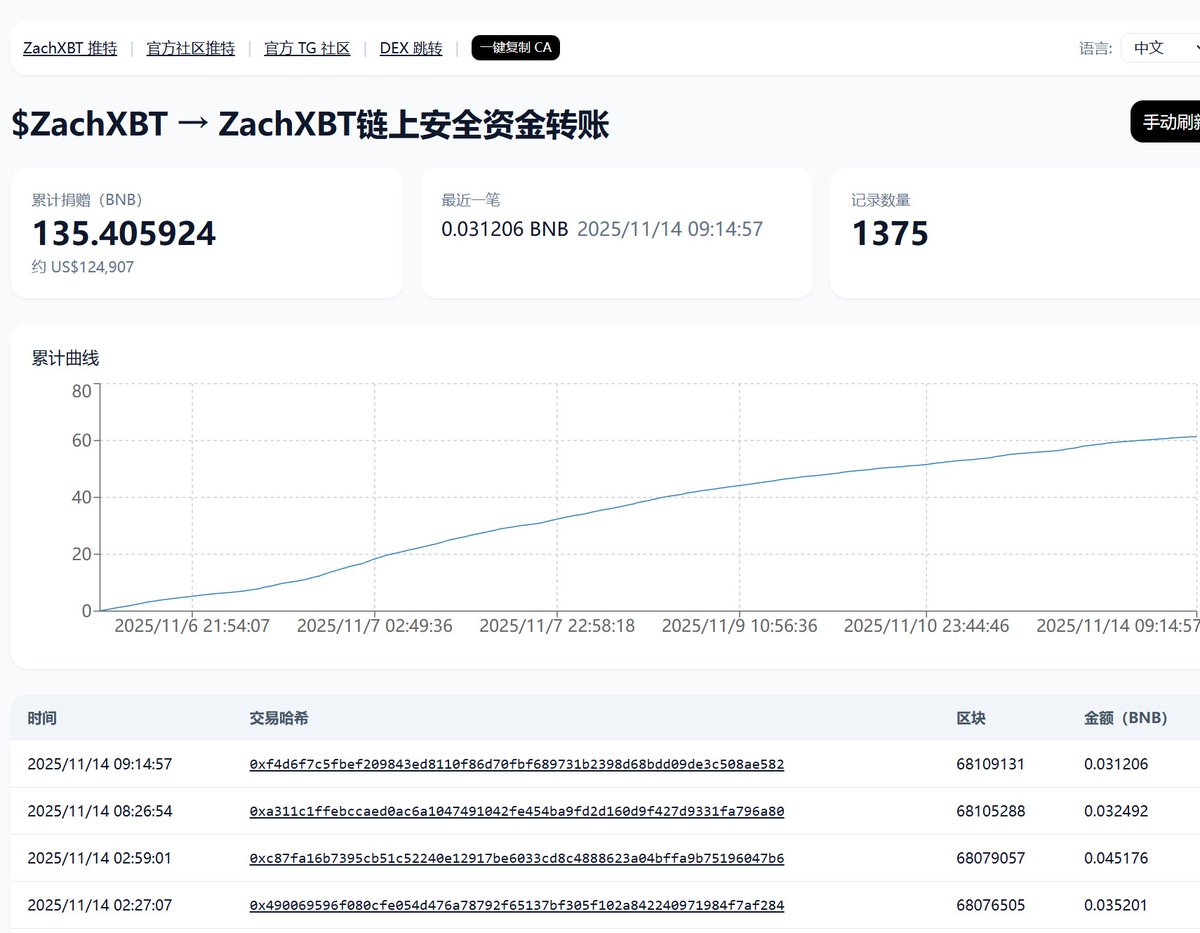
Task: Click the page heading $ZachXBT → ZachXBT链上安全资金转账
Action: point(311,125)
